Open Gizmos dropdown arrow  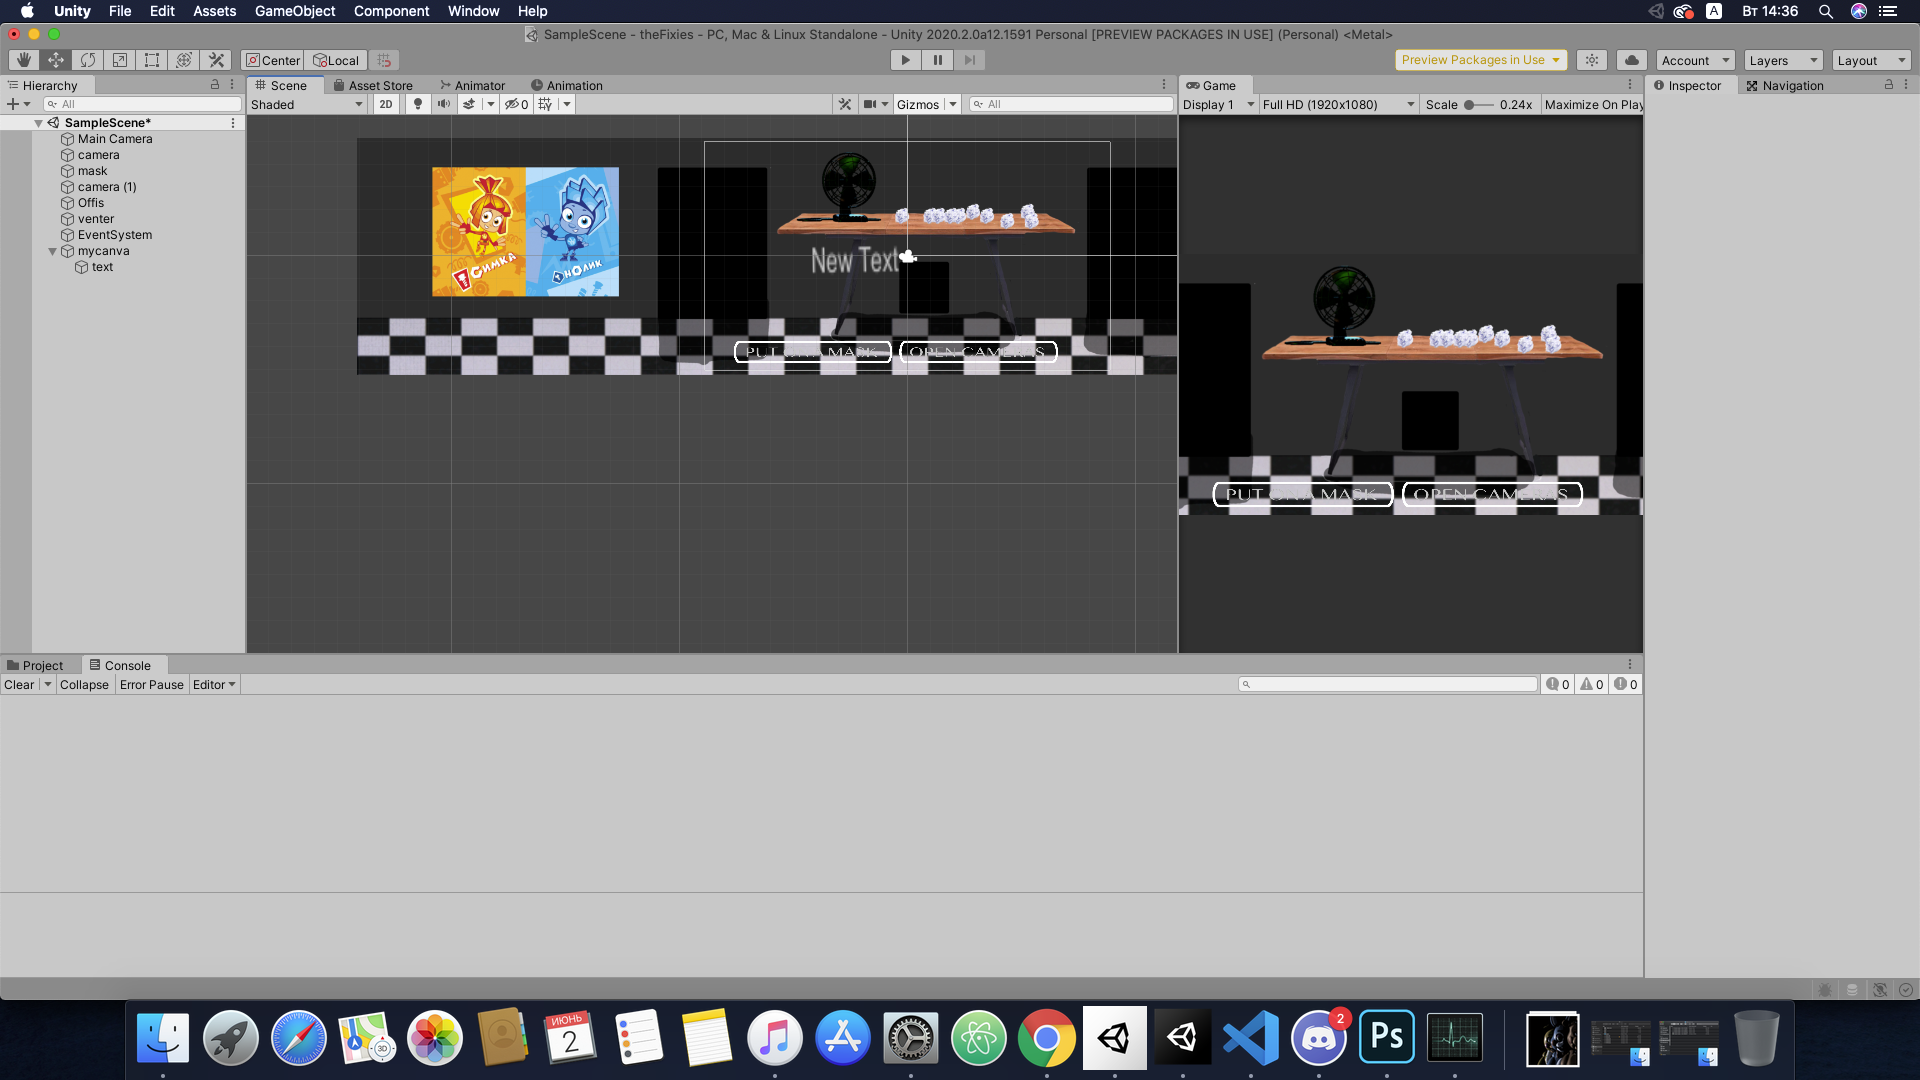pos(953,104)
